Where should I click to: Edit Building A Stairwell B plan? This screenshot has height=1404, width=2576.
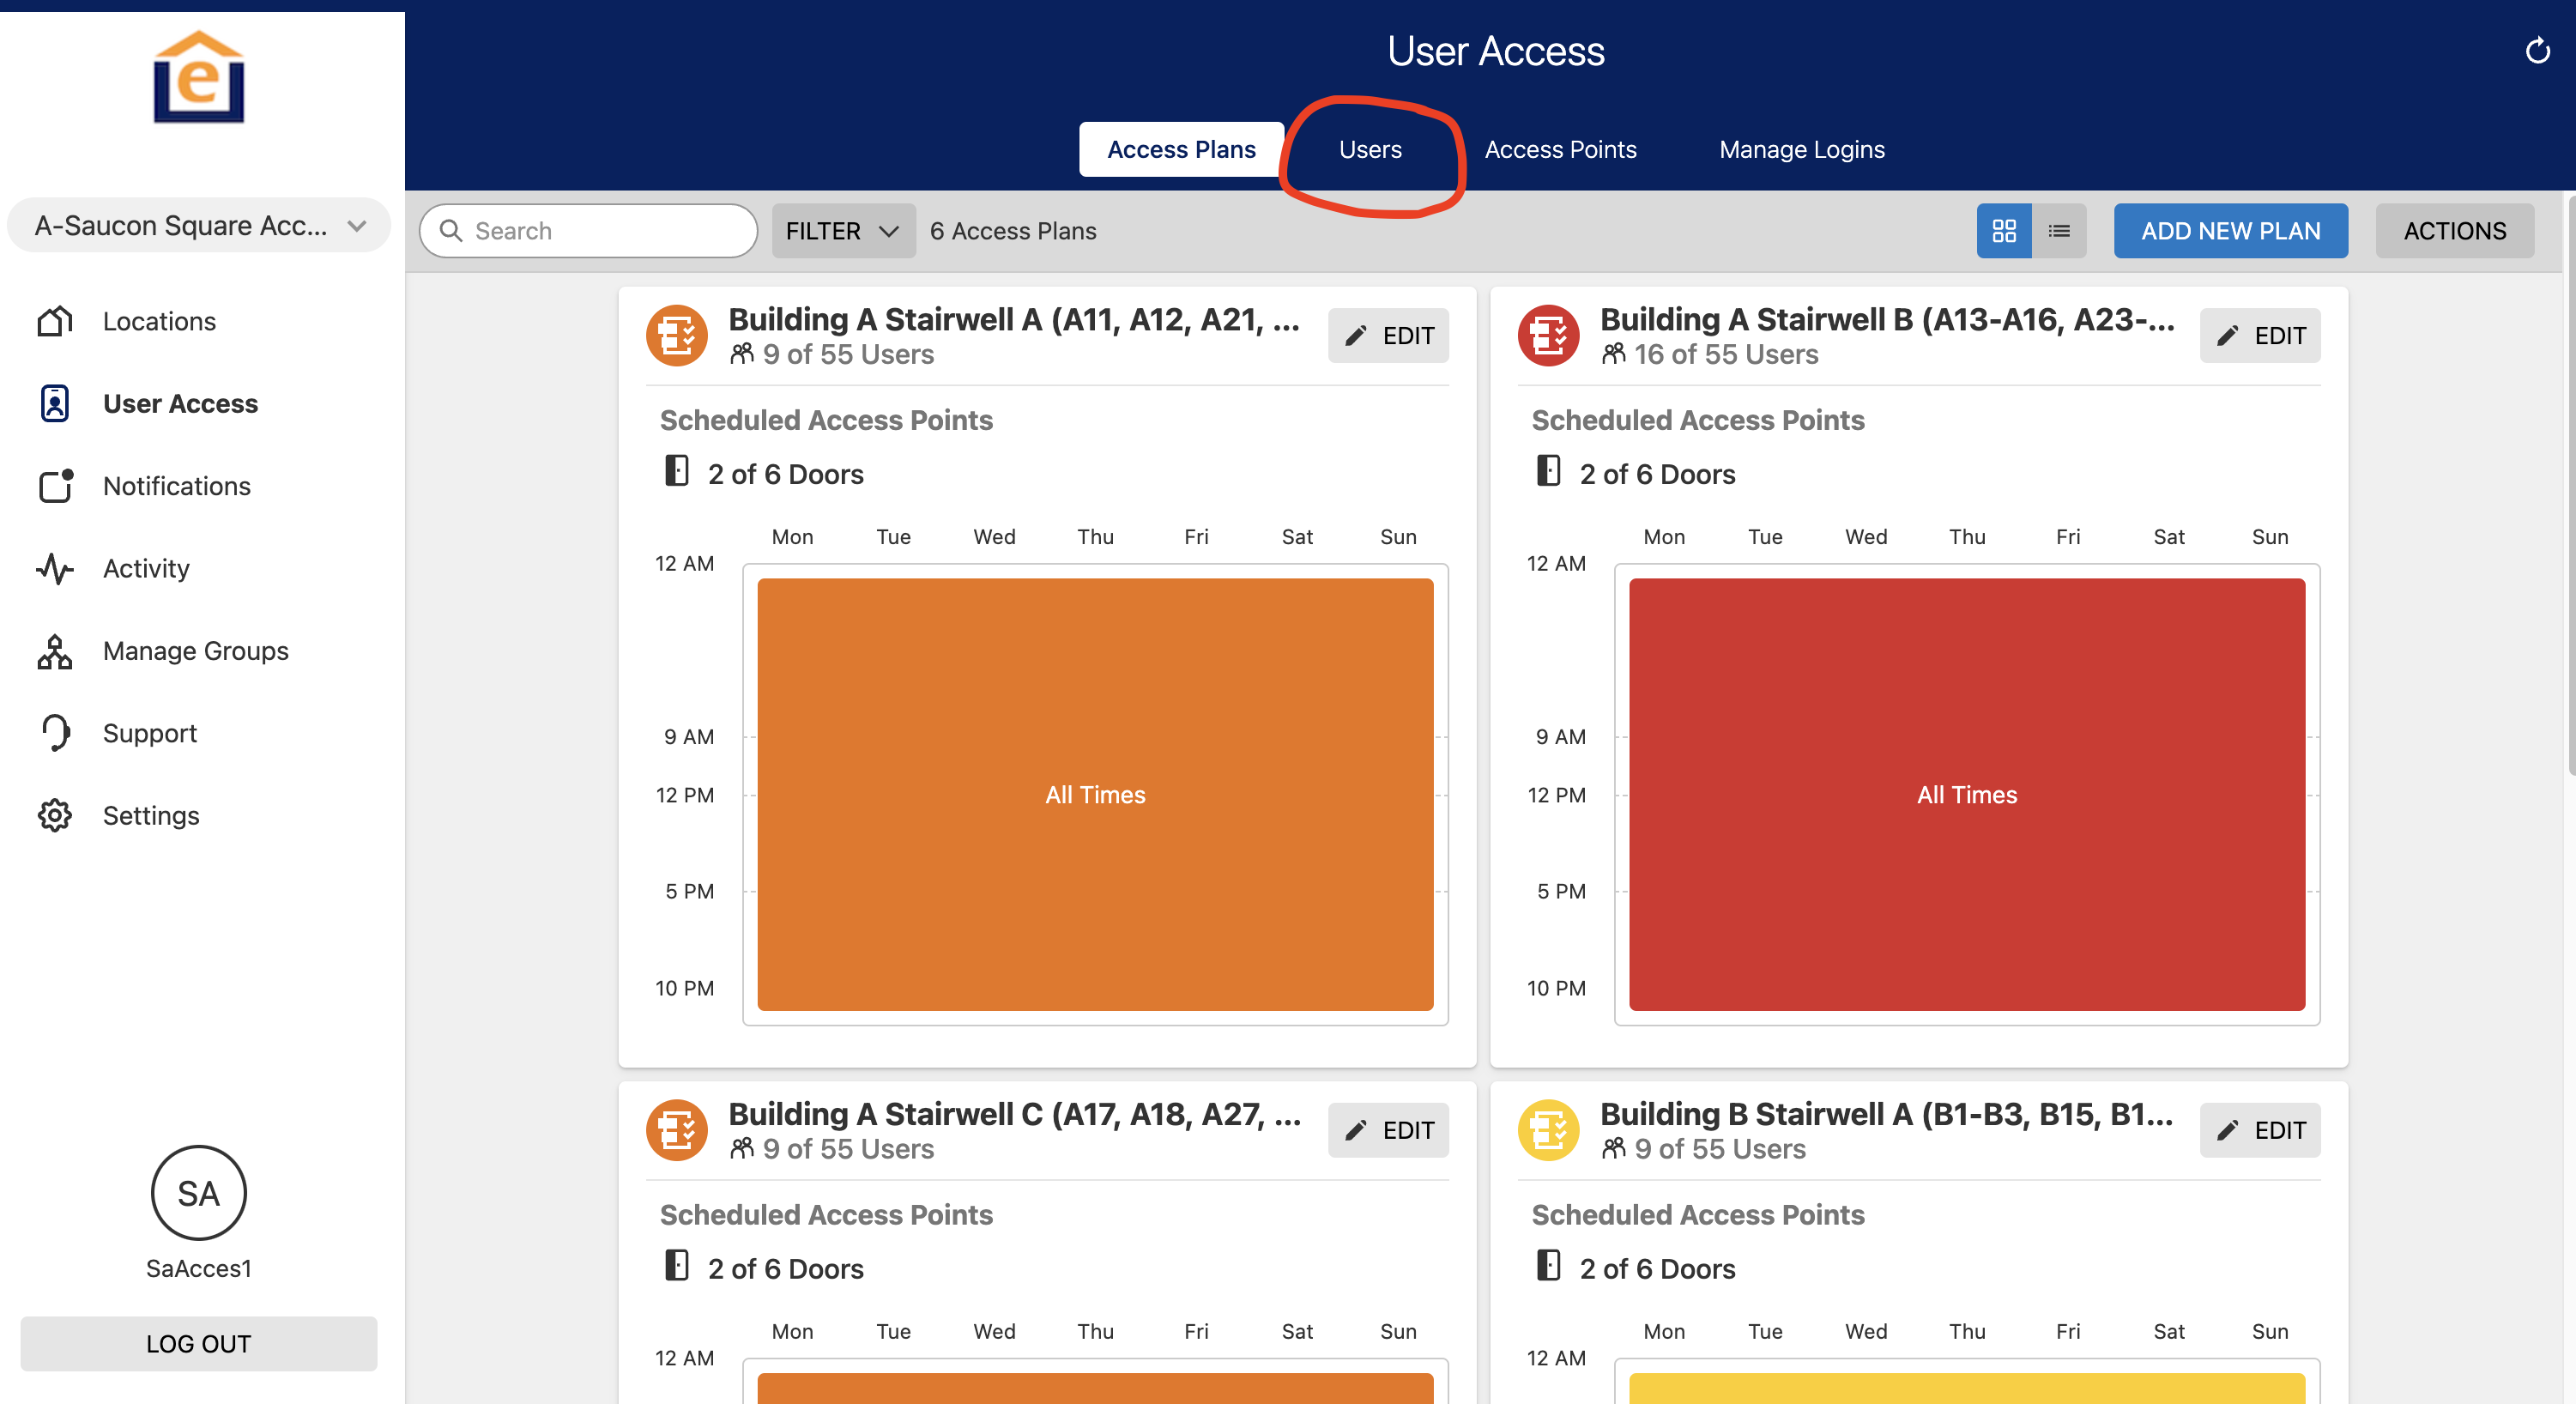(x=2259, y=336)
